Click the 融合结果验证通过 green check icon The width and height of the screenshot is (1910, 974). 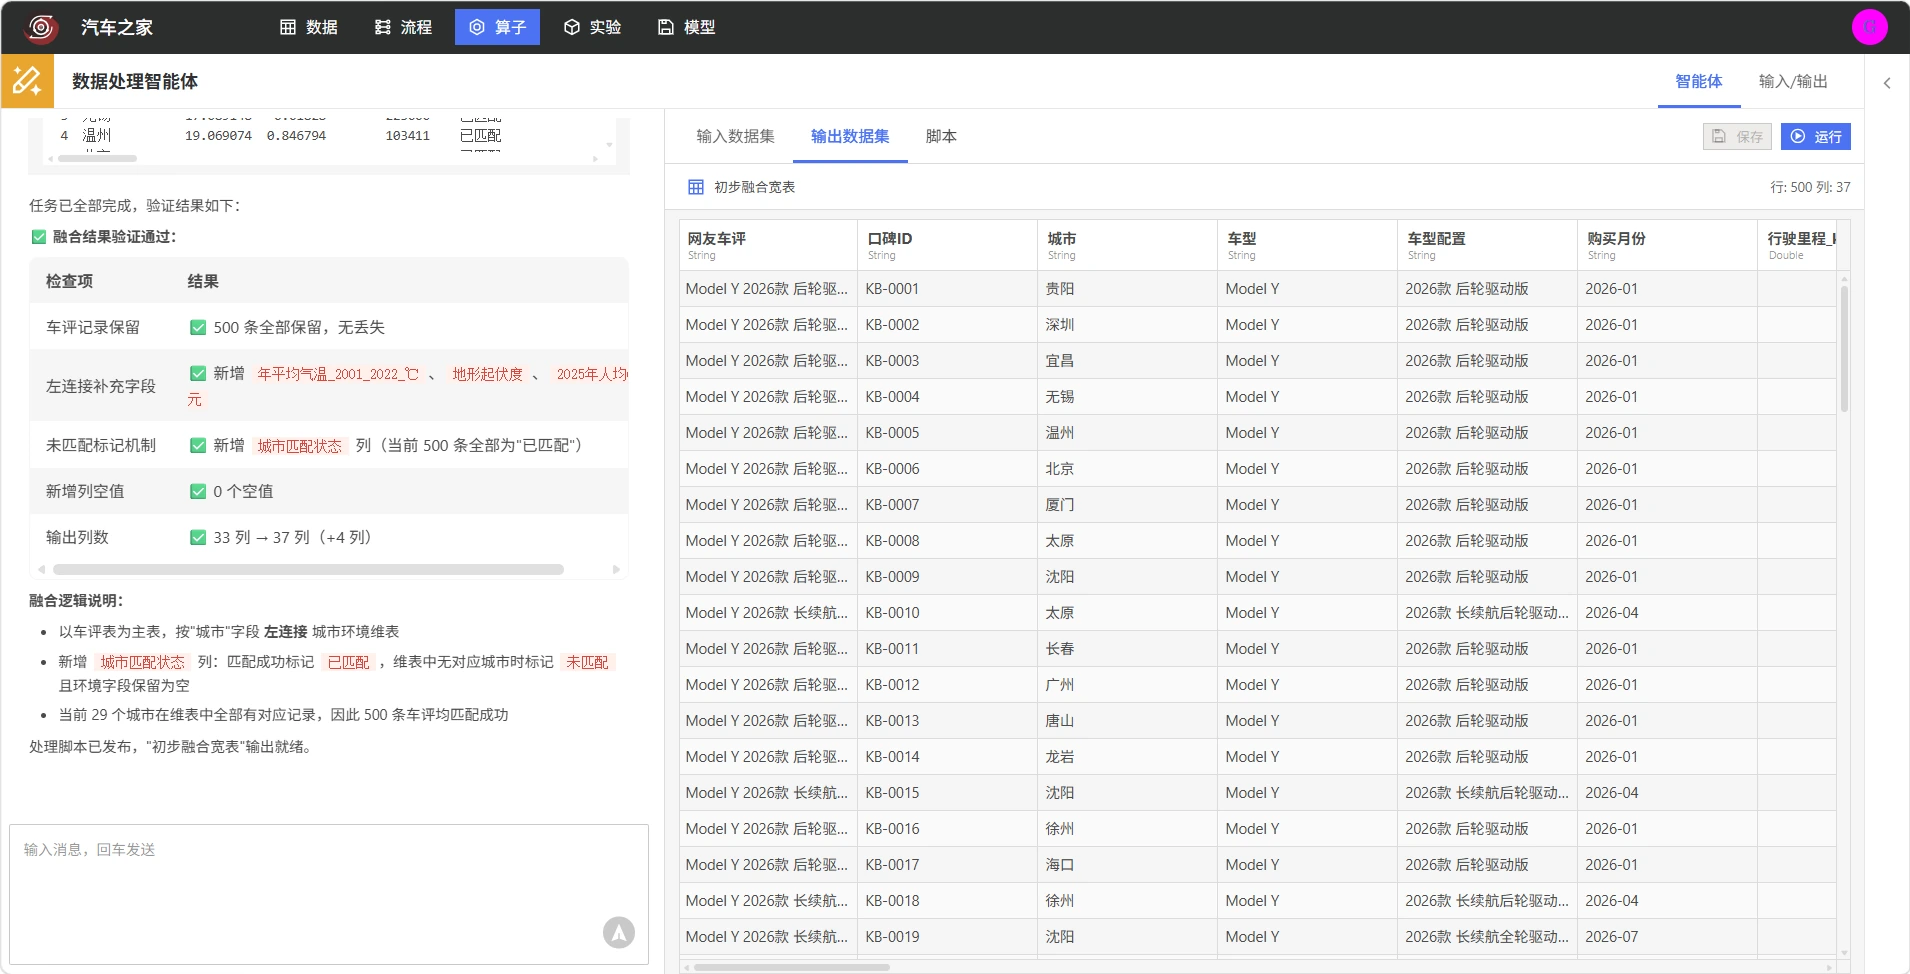39,237
